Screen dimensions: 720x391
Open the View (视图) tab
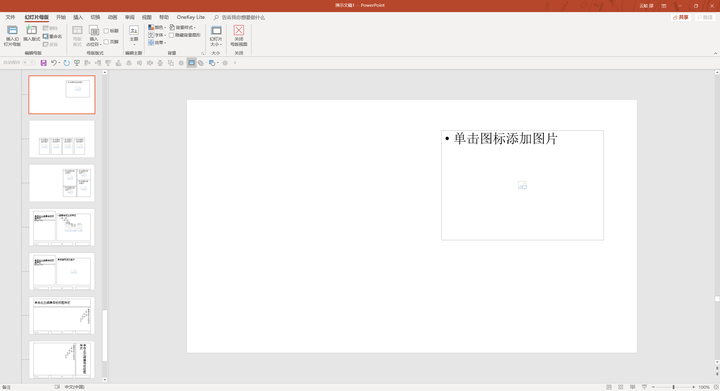[x=146, y=17]
